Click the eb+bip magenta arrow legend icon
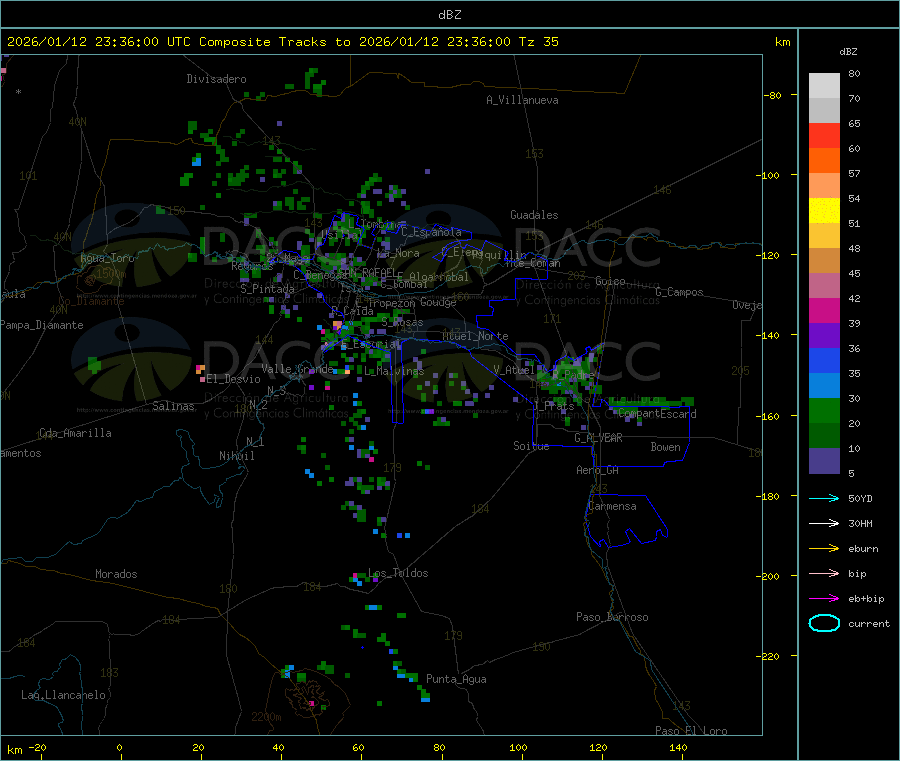Screen dimensions: 900x761 824,599
